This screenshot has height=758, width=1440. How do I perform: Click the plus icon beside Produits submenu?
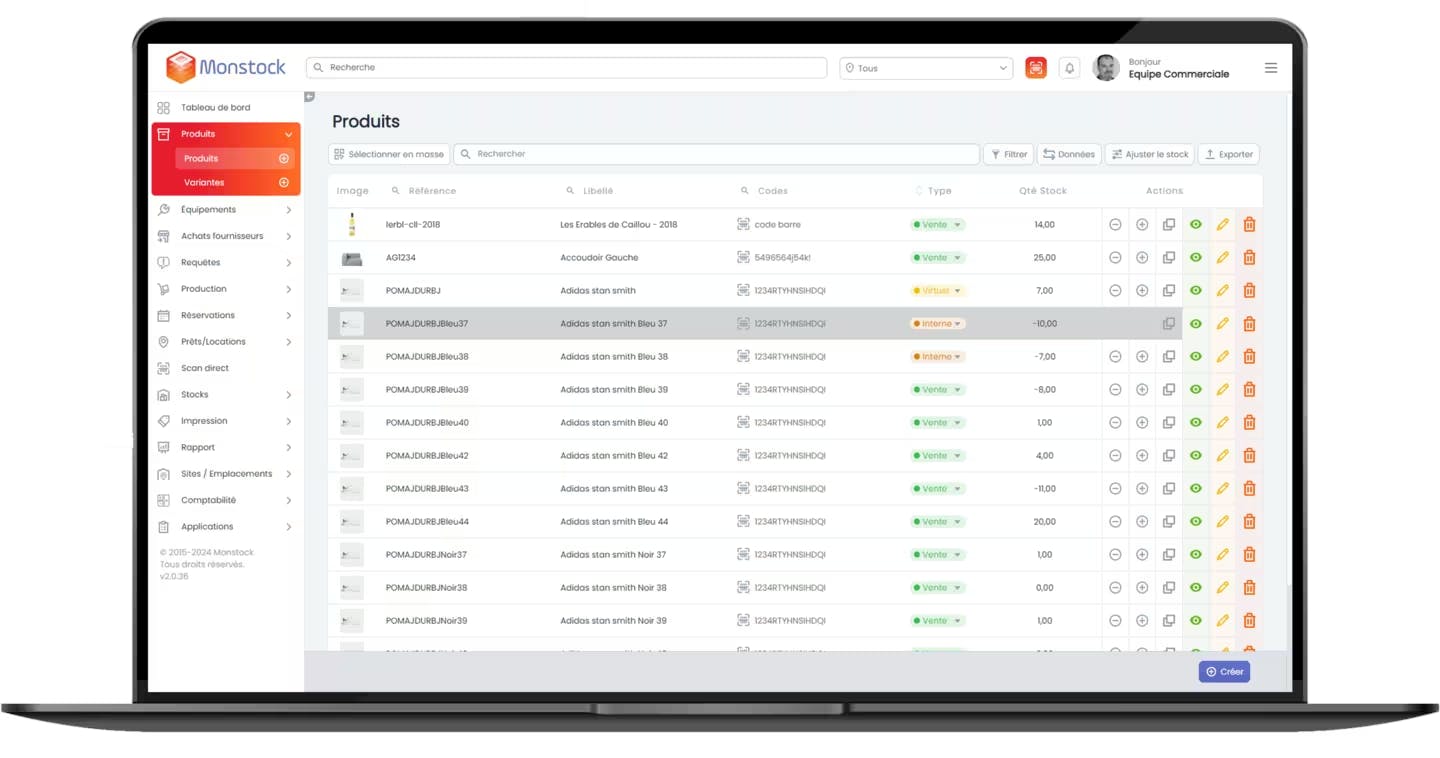(x=284, y=159)
